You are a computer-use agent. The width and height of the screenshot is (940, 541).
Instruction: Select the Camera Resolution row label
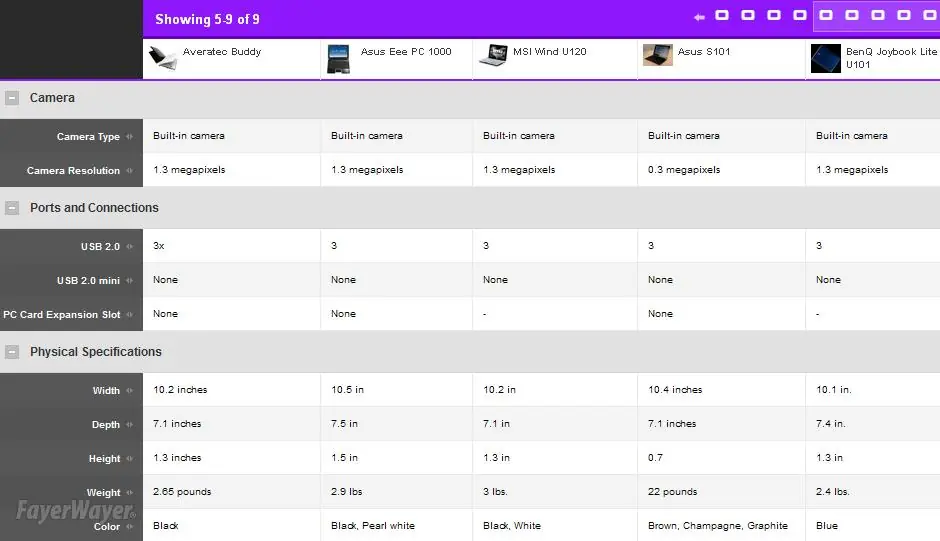click(x=73, y=170)
